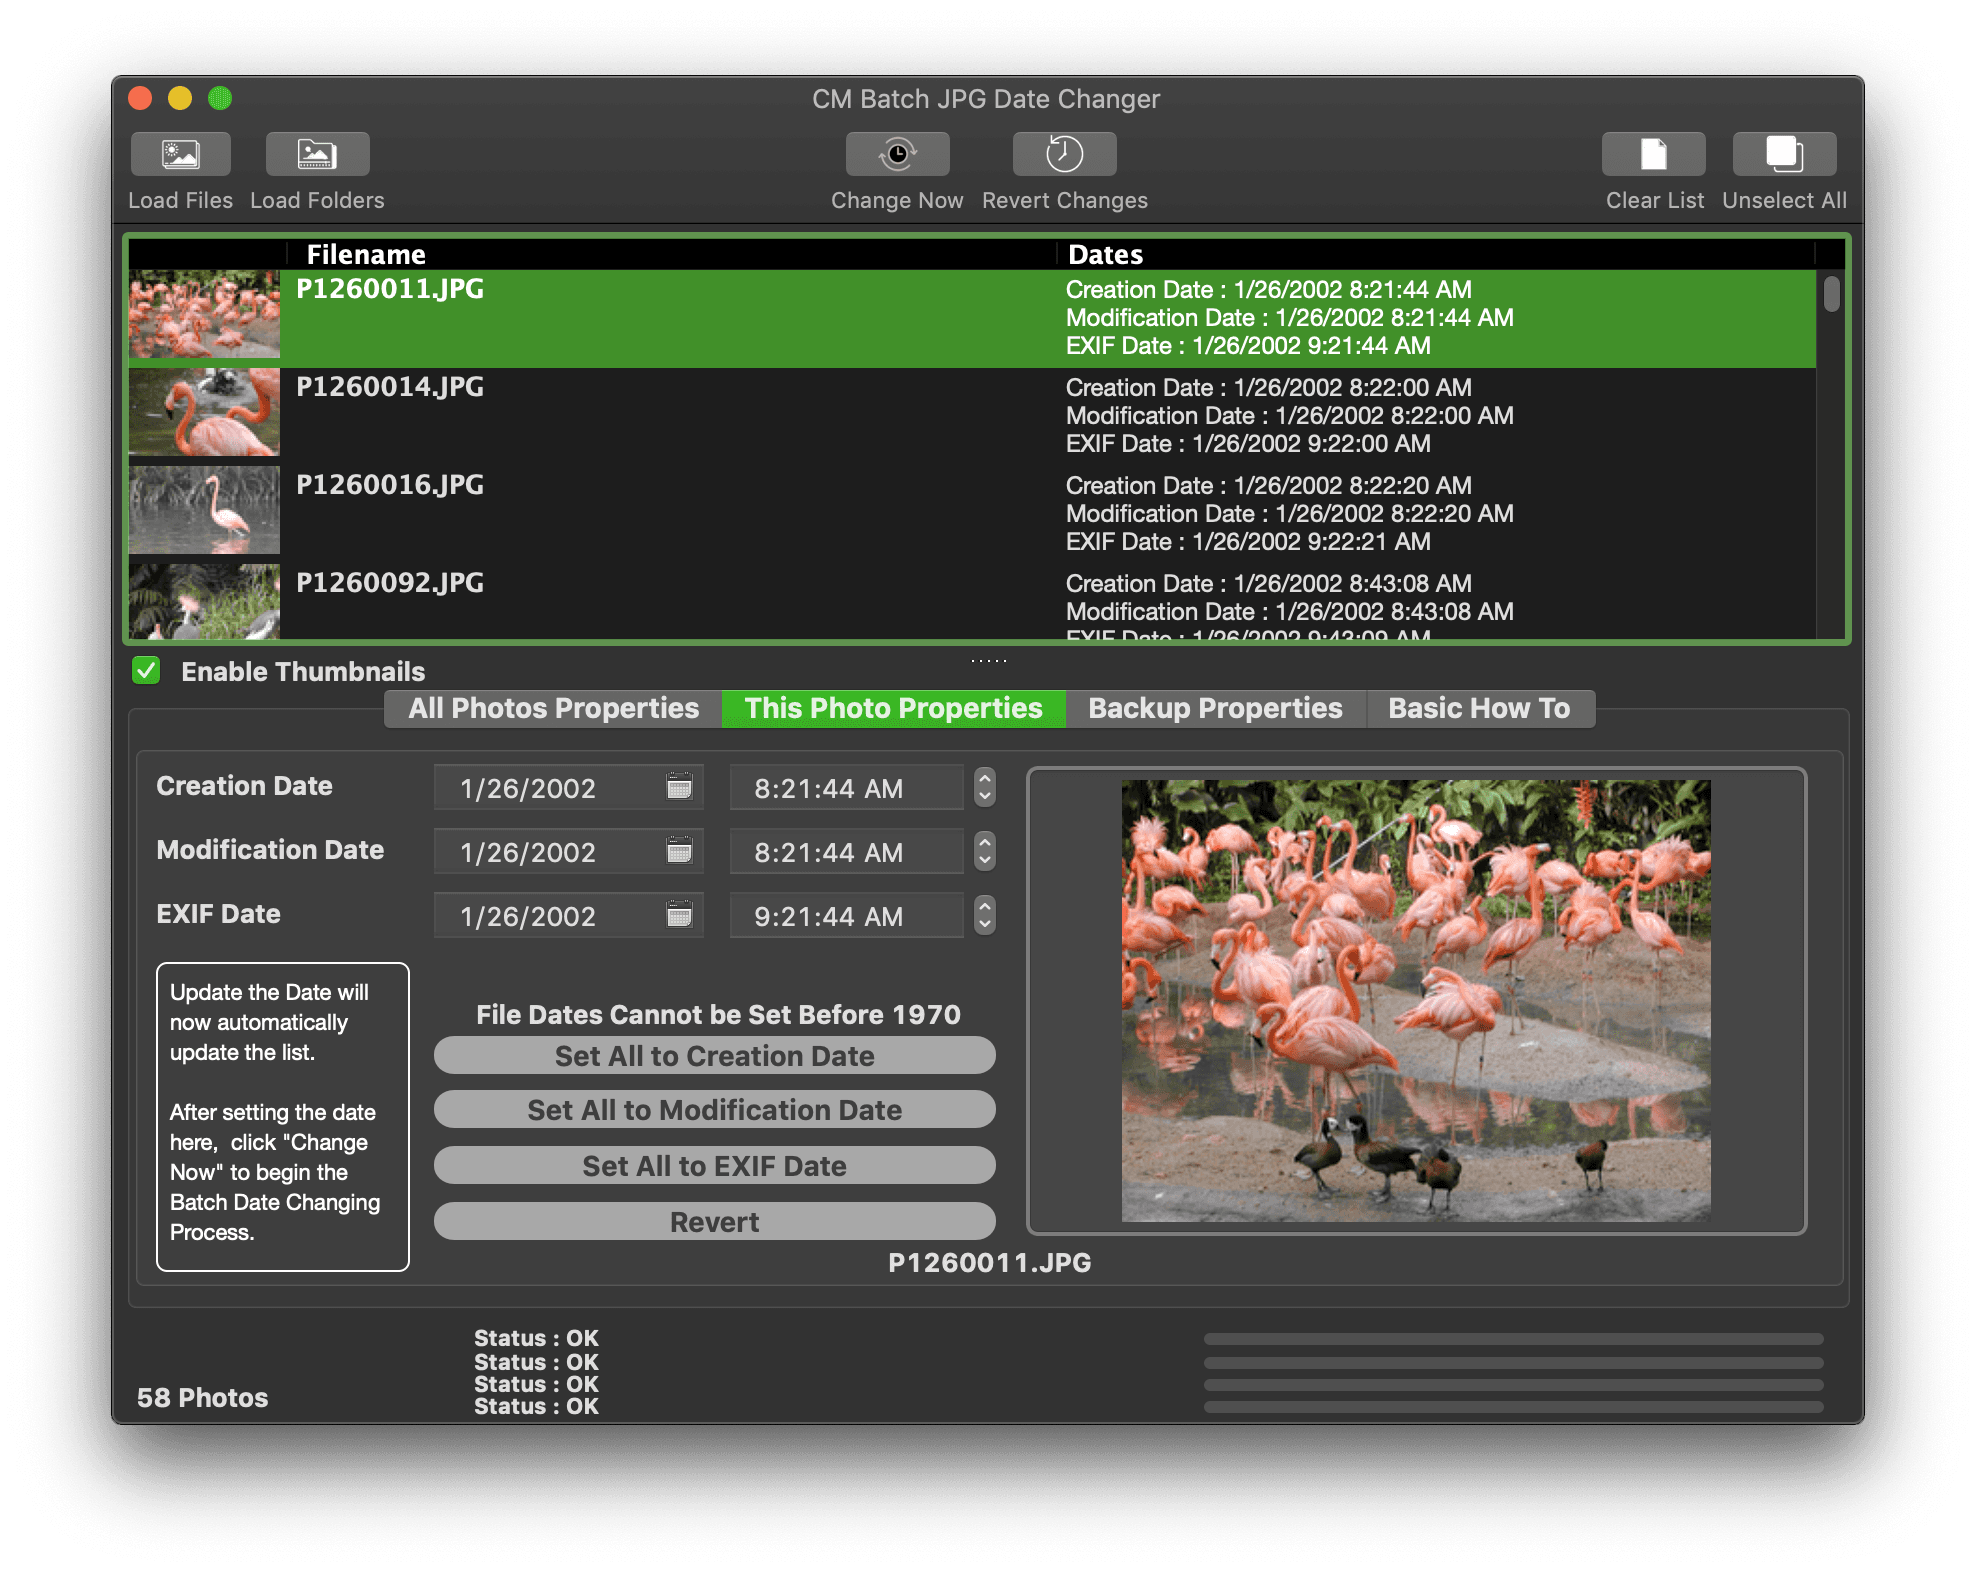Screen dimensions: 1976x1572
Task: Select the P1260092.JPG row in list
Action: tap(972, 602)
